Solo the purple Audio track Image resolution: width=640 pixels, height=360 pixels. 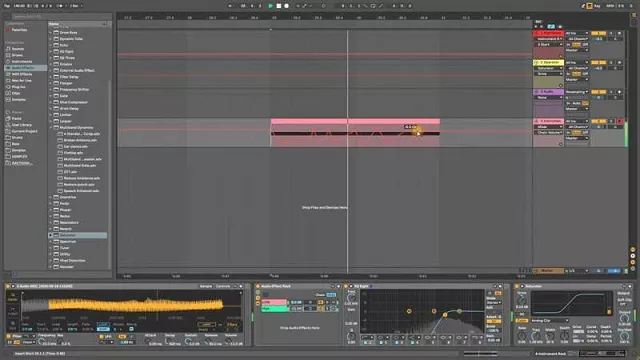pos(611,92)
